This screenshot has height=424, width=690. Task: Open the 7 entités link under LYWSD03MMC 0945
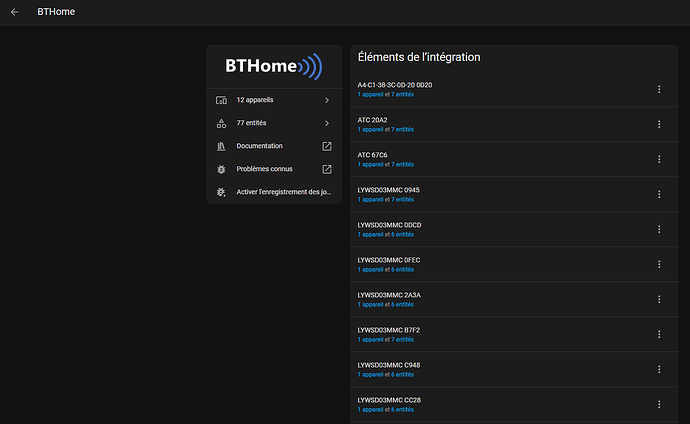(x=403, y=200)
